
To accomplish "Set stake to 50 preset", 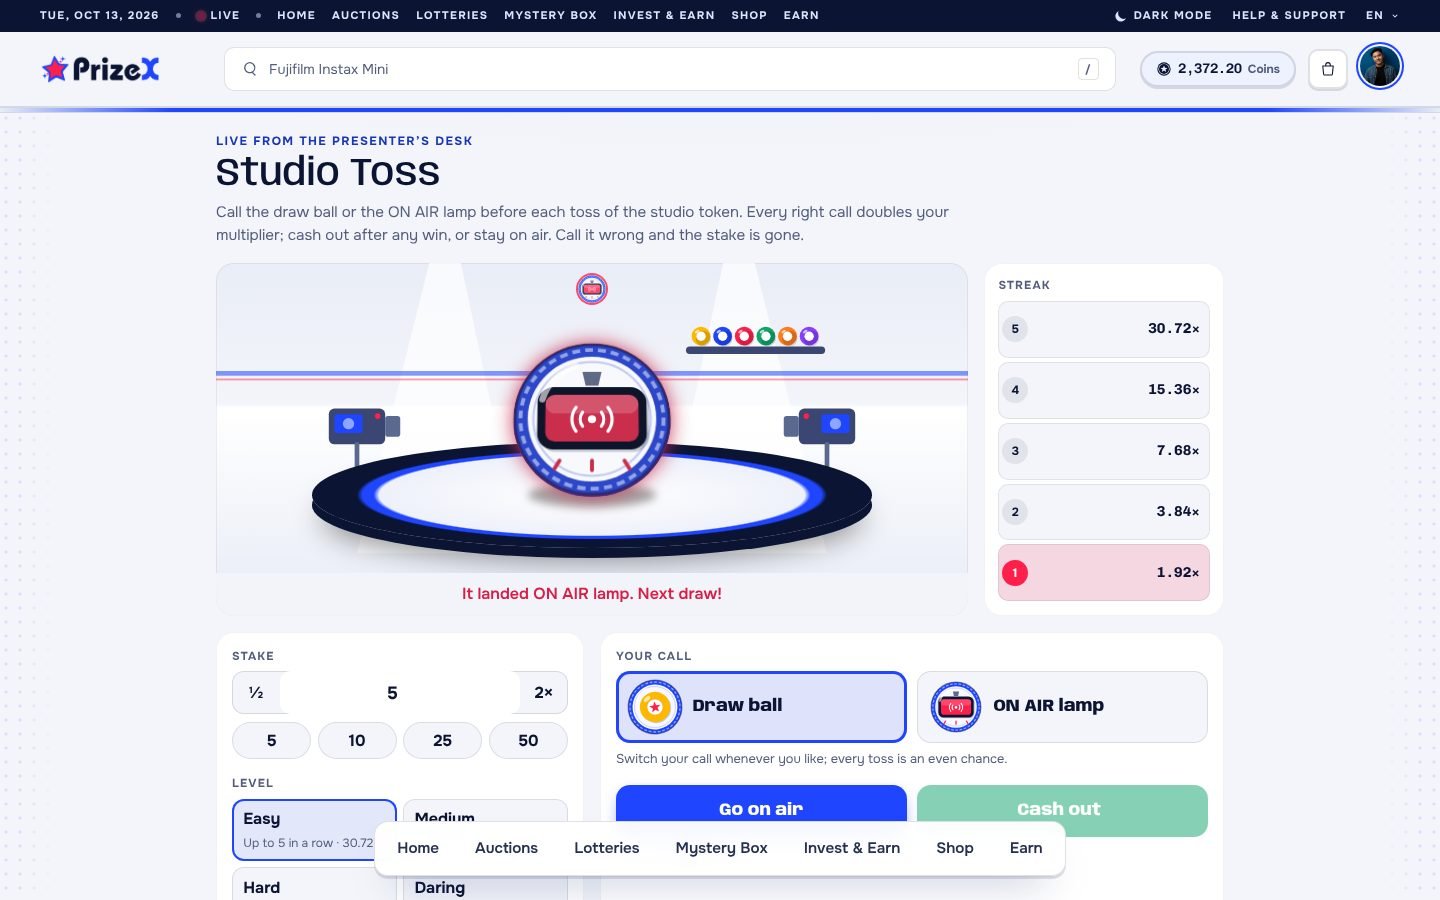I will pos(528,740).
